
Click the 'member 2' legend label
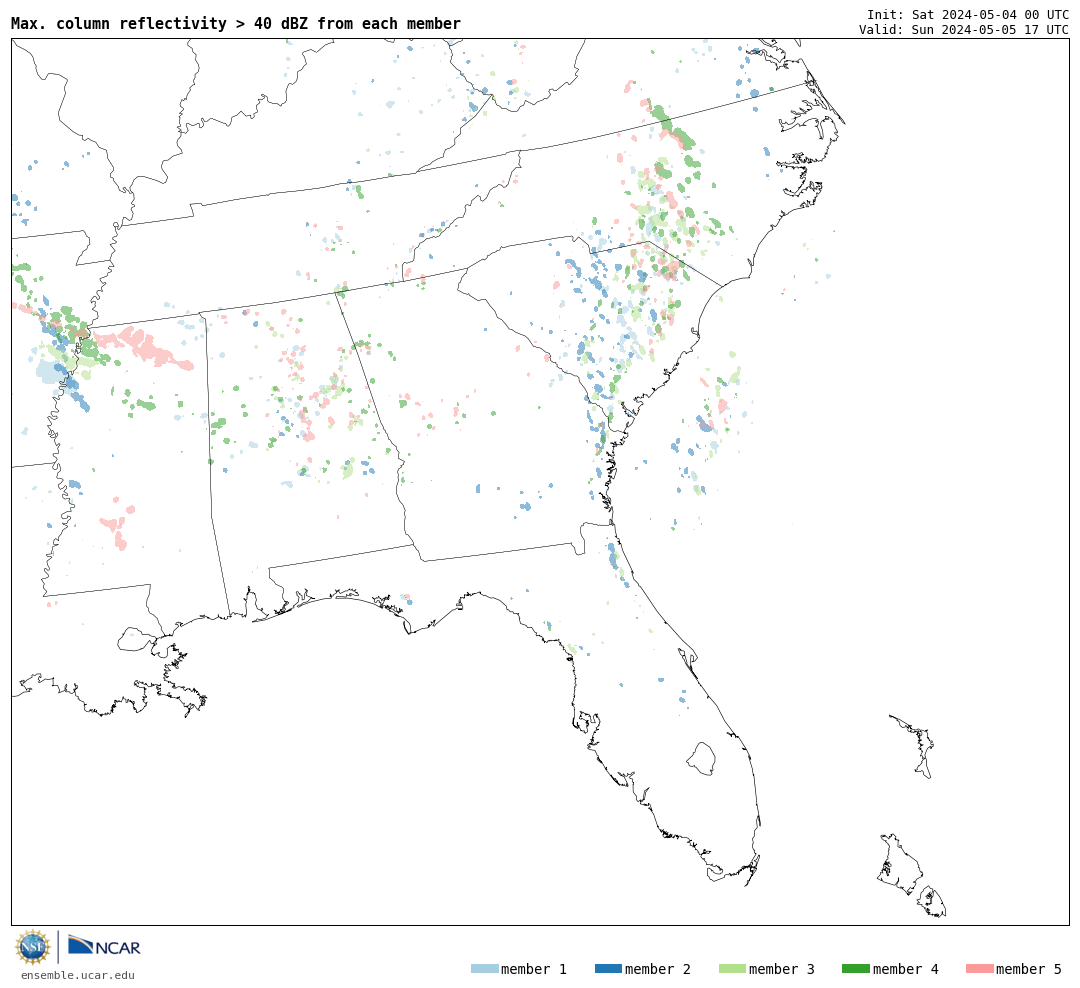pos(658,969)
